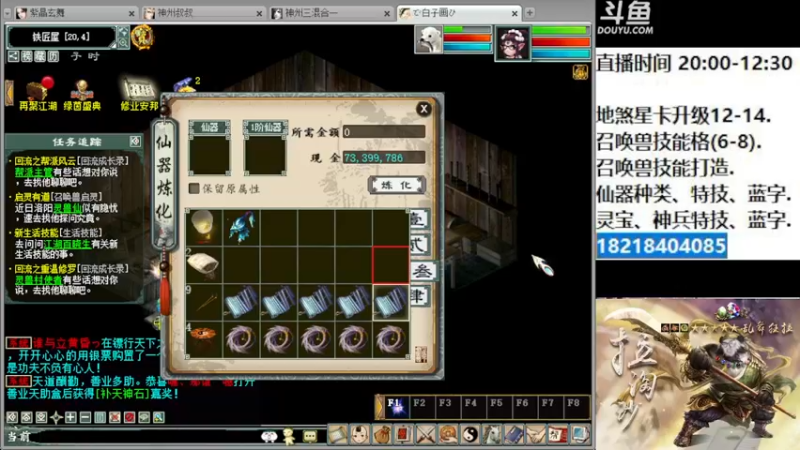Open the character face icon in bottom bar

[x=360, y=435]
